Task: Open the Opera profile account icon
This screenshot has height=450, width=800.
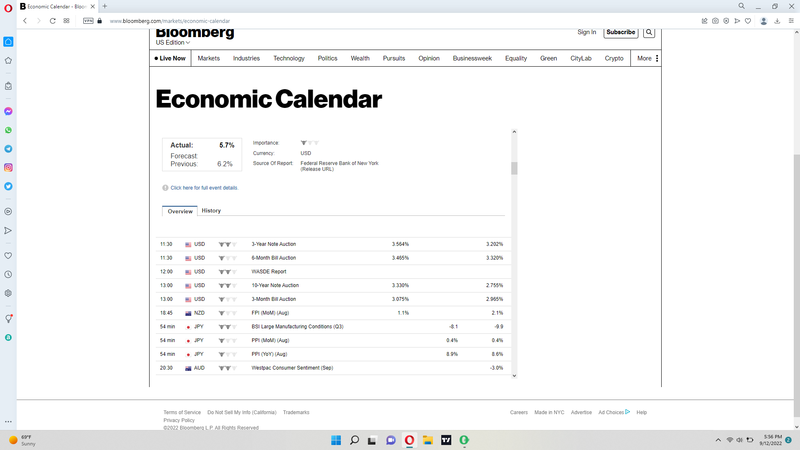Action: coord(764,21)
